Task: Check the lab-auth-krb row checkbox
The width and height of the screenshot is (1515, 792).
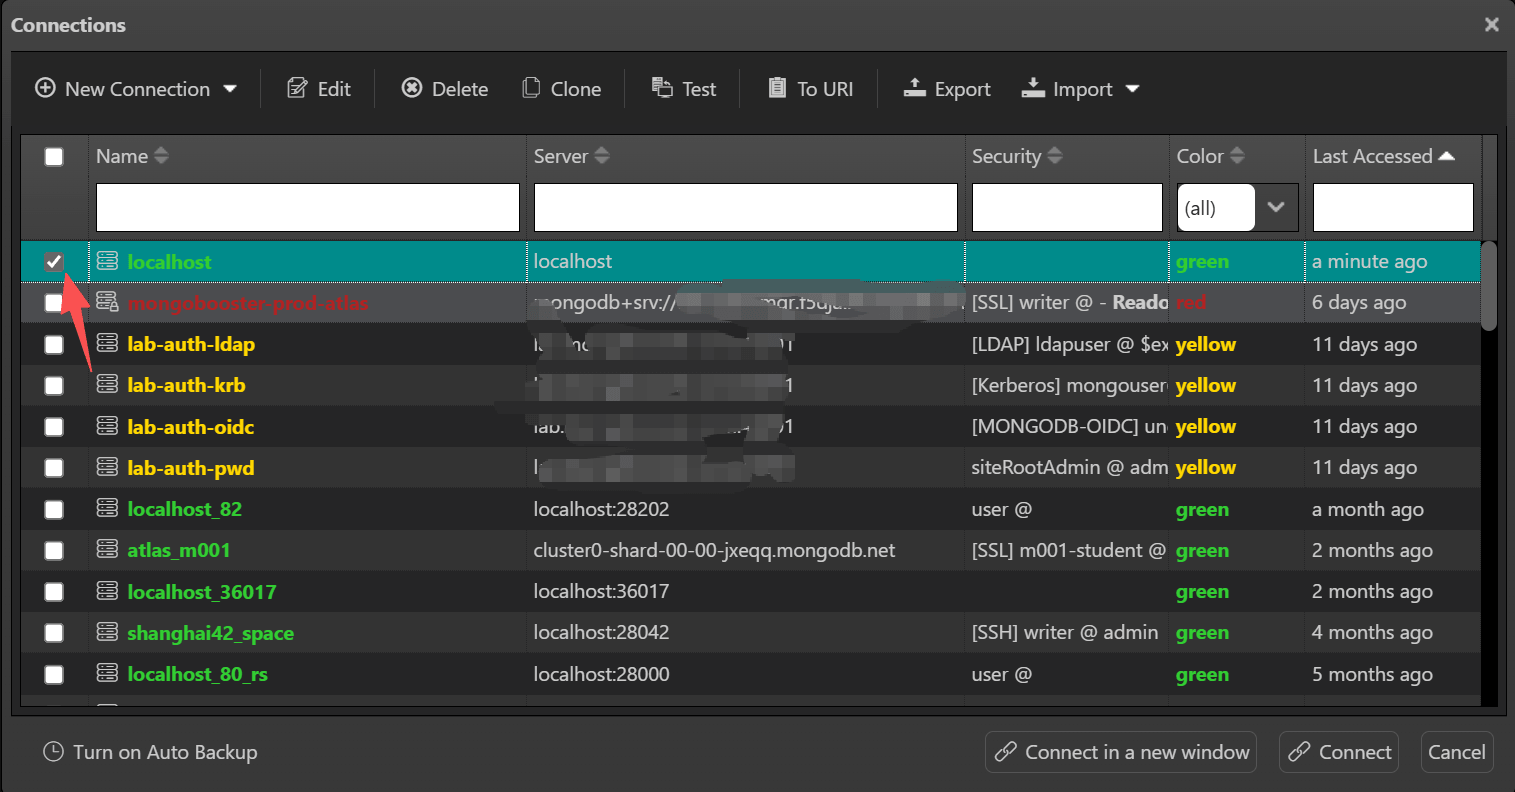Action: [54, 385]
